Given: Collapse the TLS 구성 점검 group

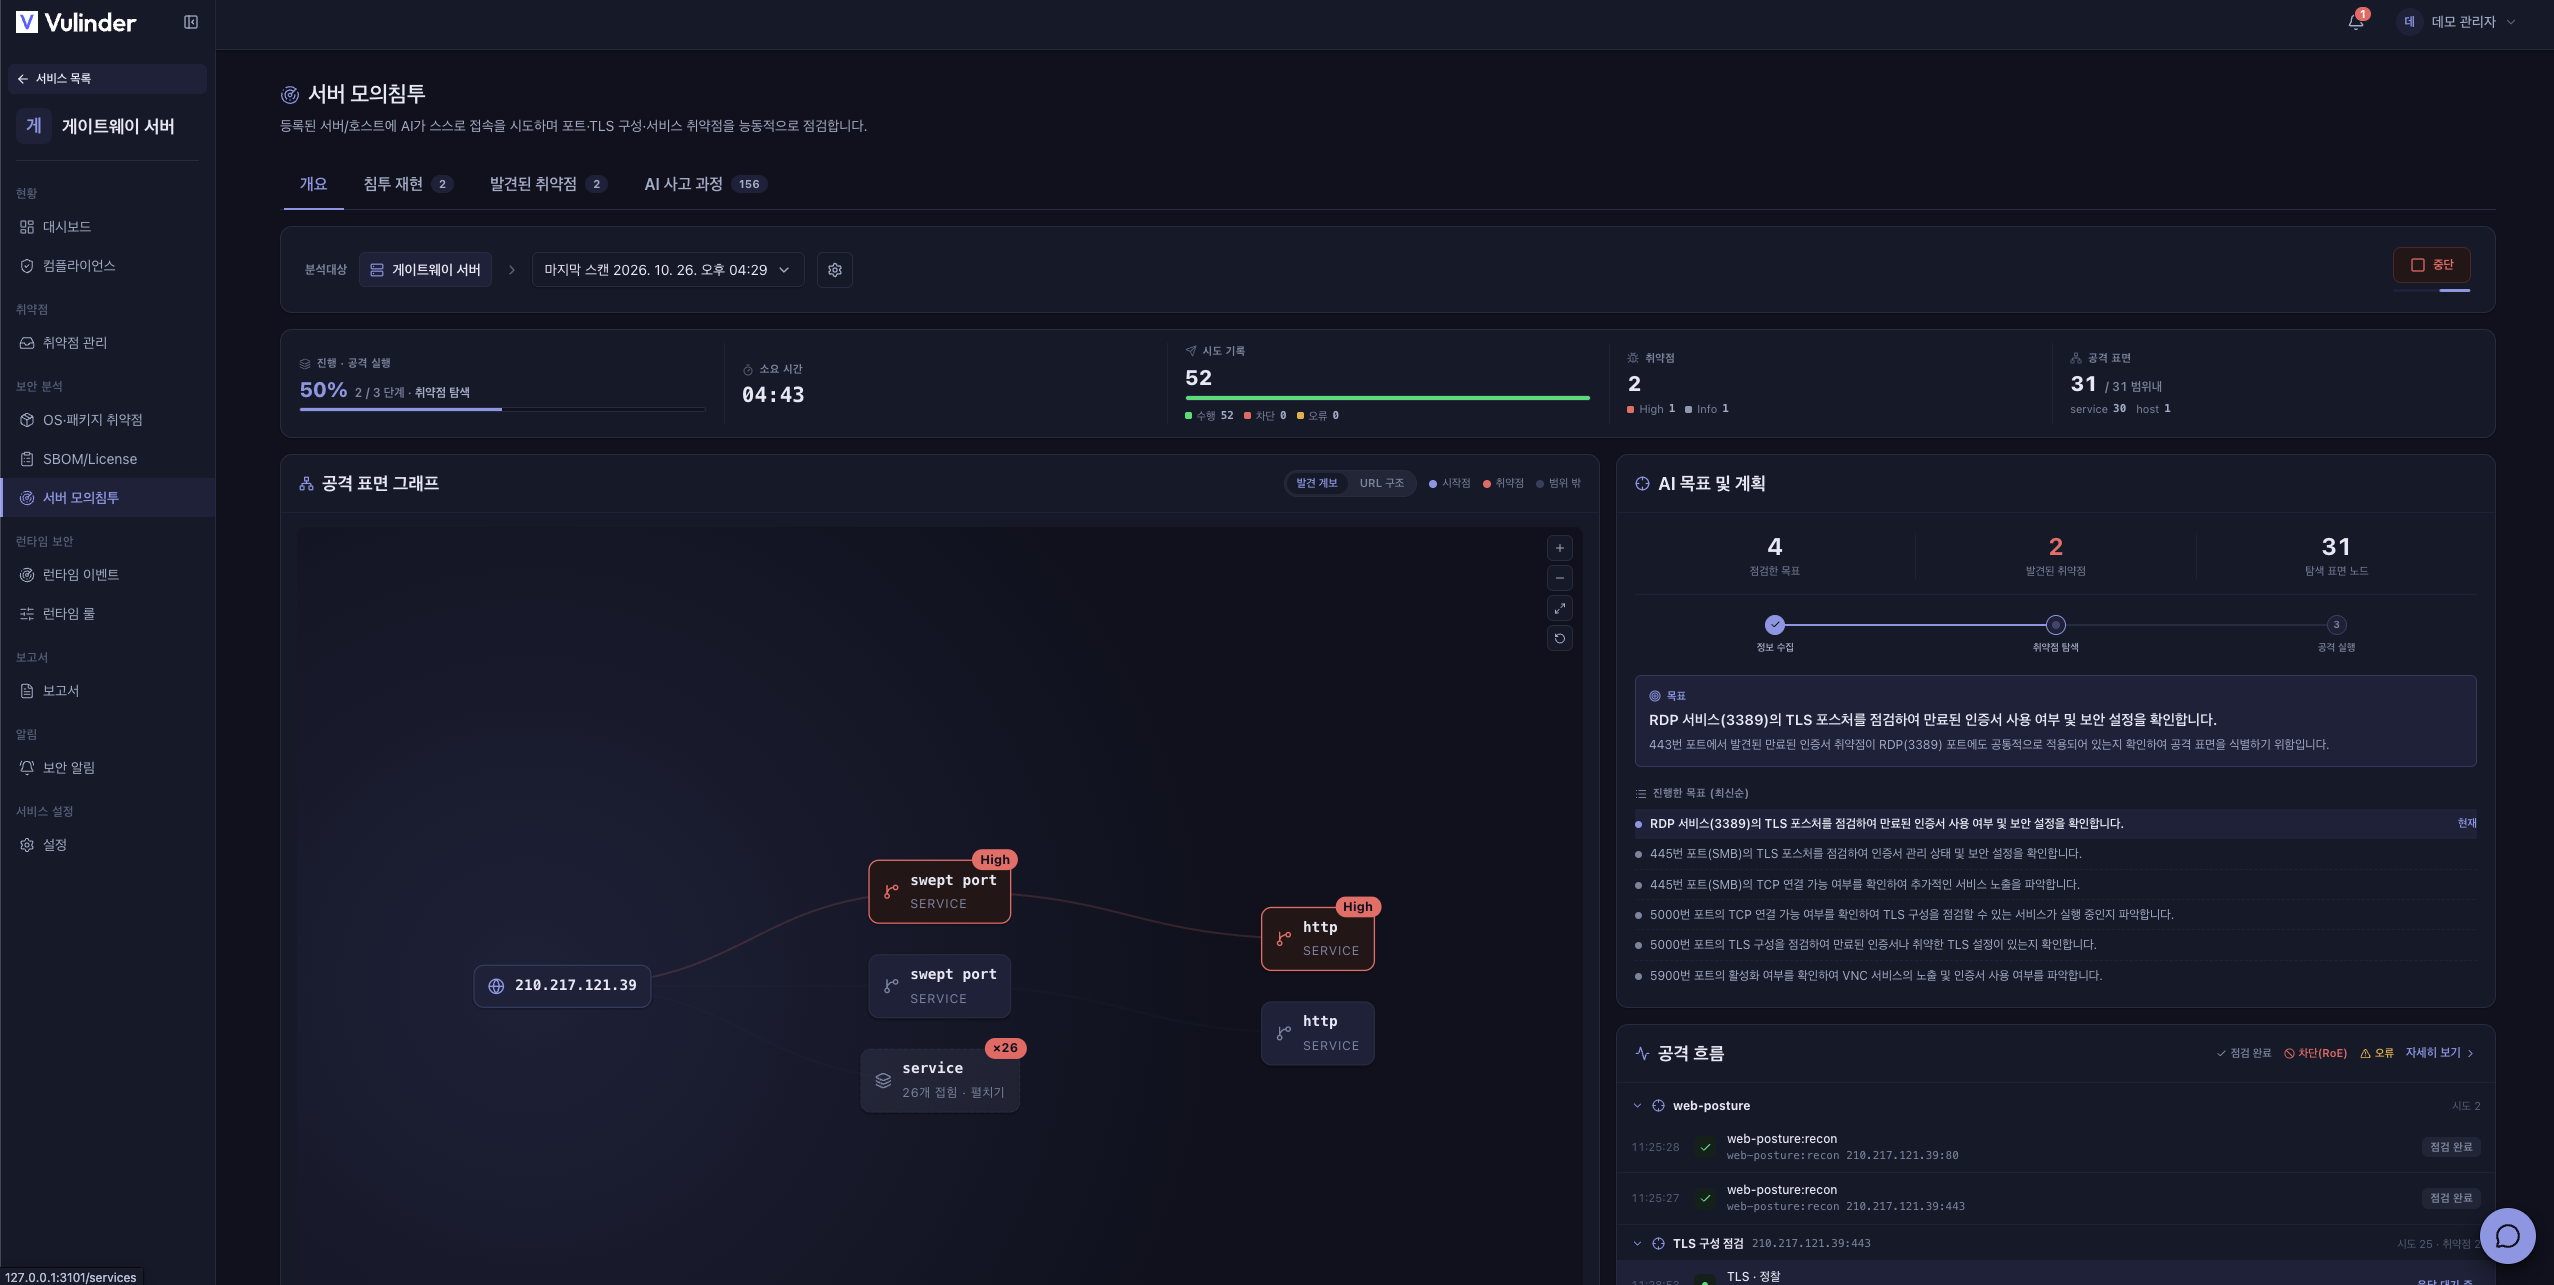Looking at the screenshot, I should [x=1637, y=1244].
